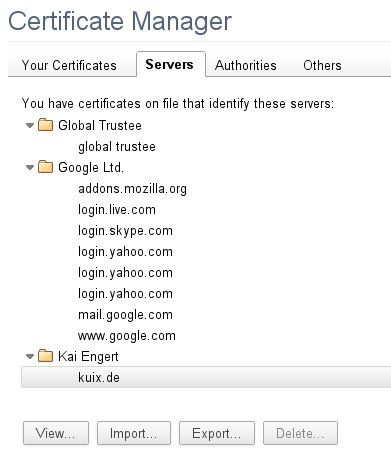
Task: Collapse the Google Ltd. group
Action: [x=30, y=167]
